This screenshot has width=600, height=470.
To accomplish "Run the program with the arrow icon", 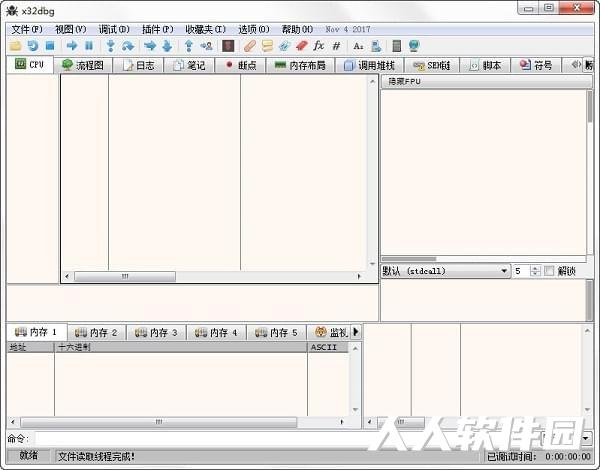I will (x=72, y=46).
